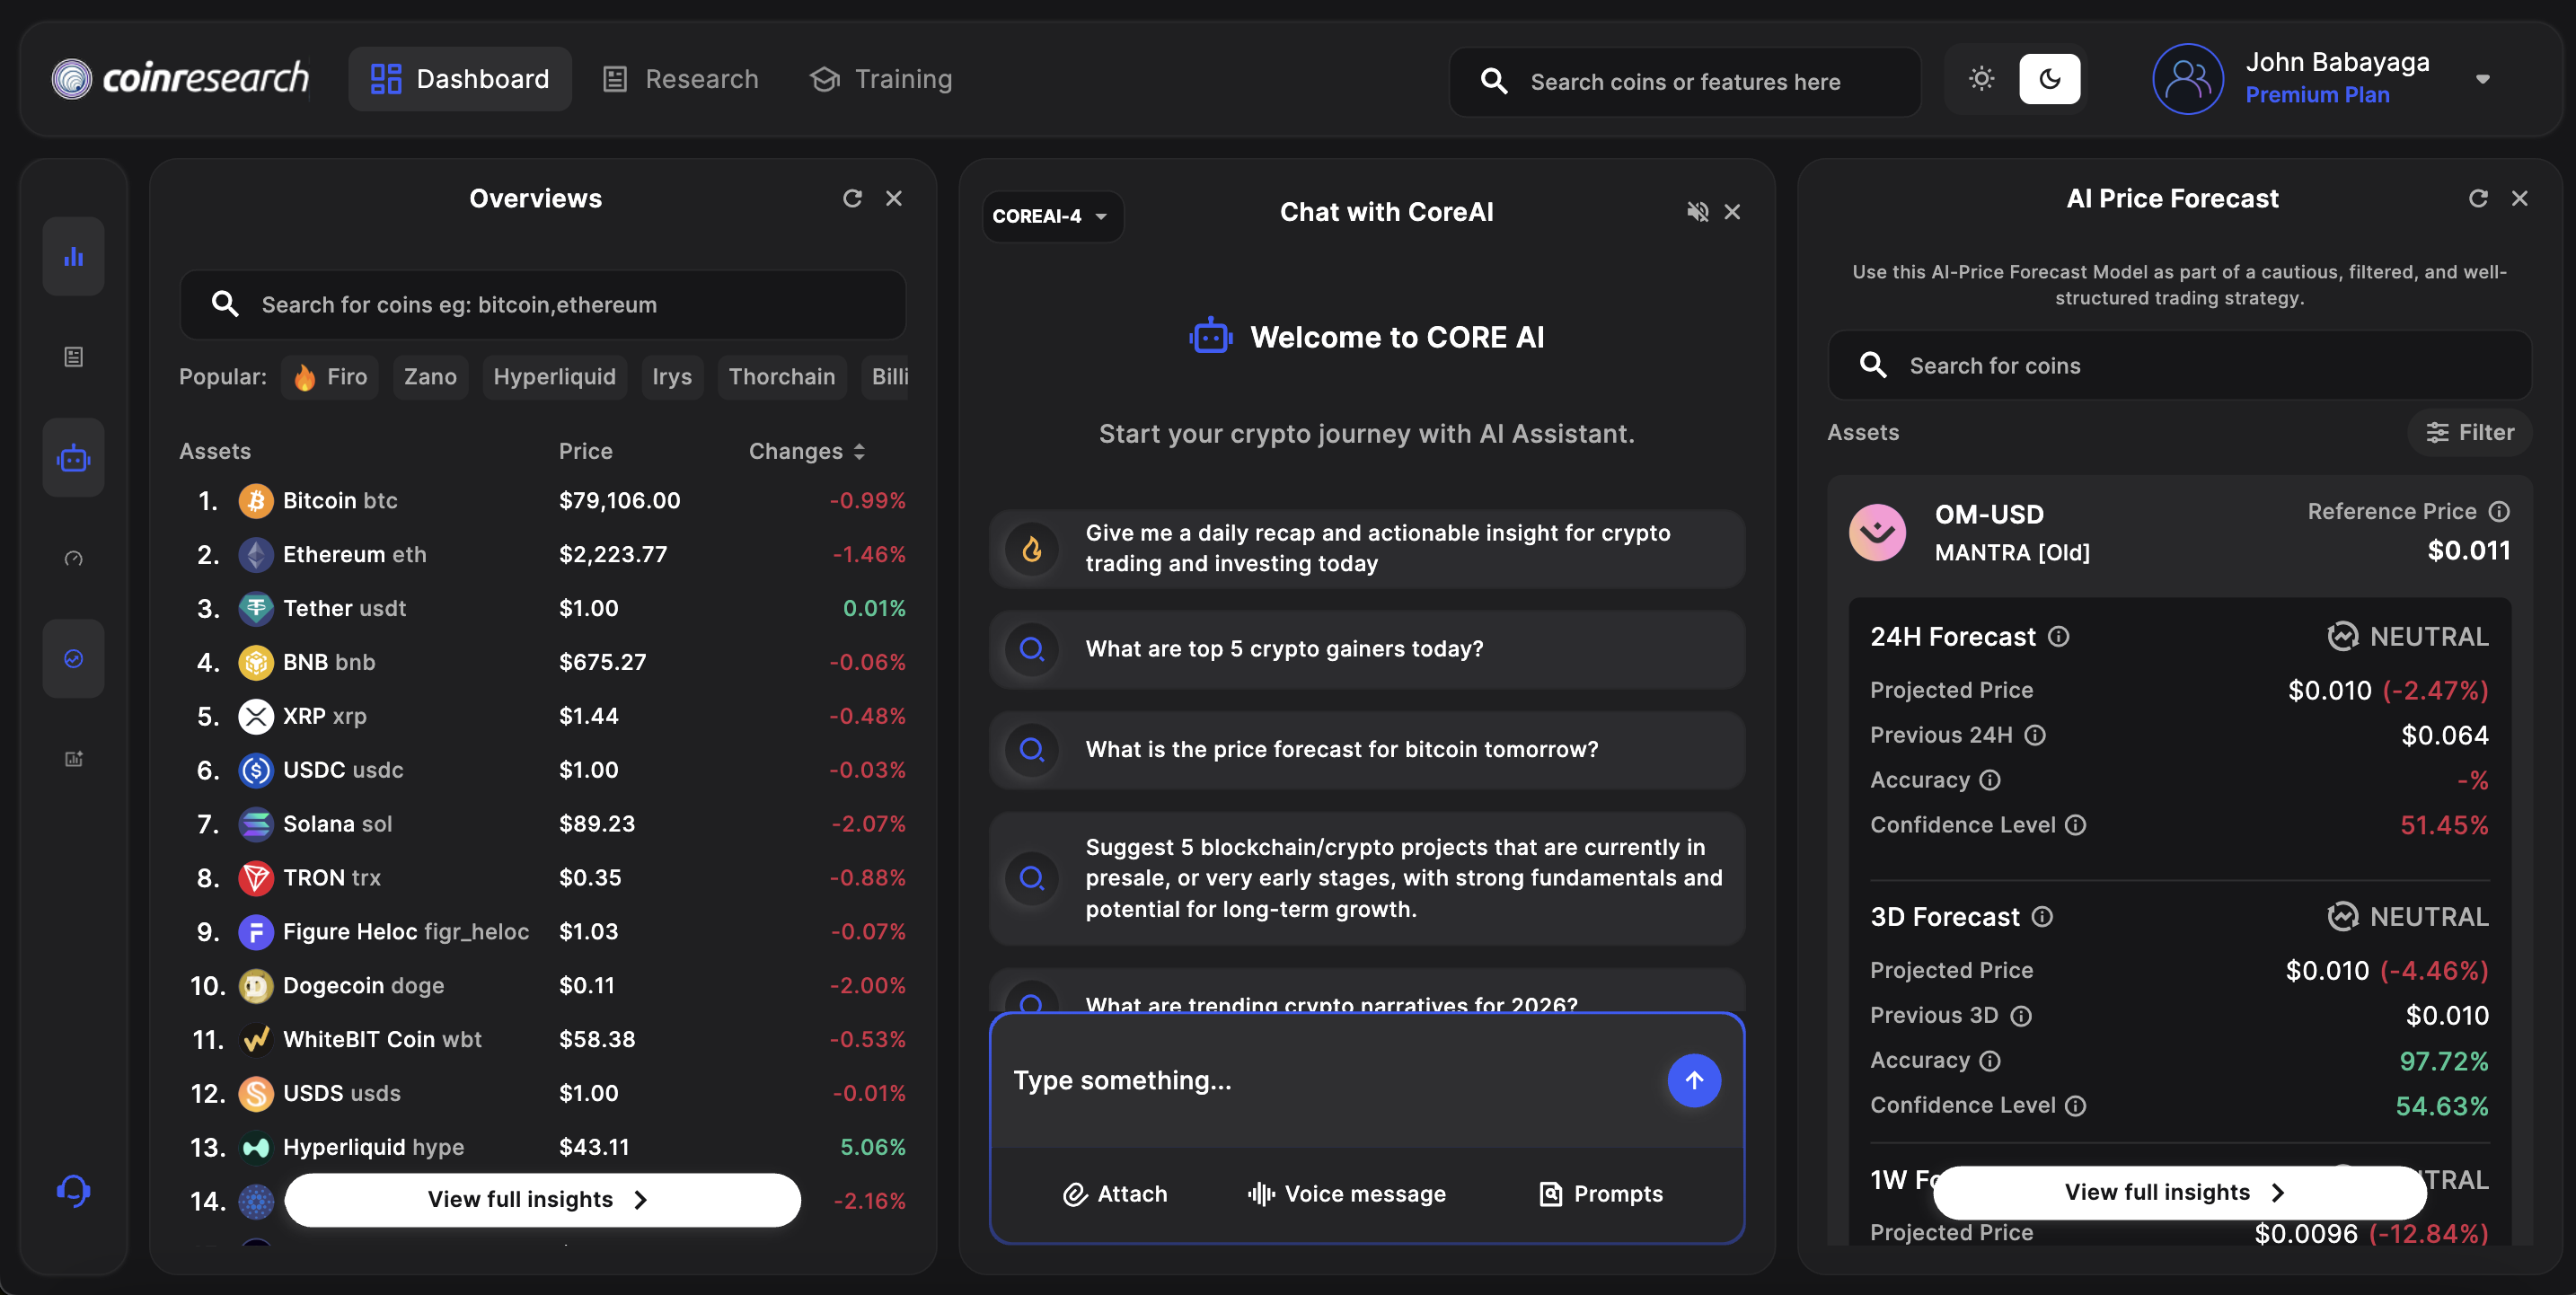Expand the user account dropdown arrow
Screen dimensions: 2576x1295
[2482, 79]
